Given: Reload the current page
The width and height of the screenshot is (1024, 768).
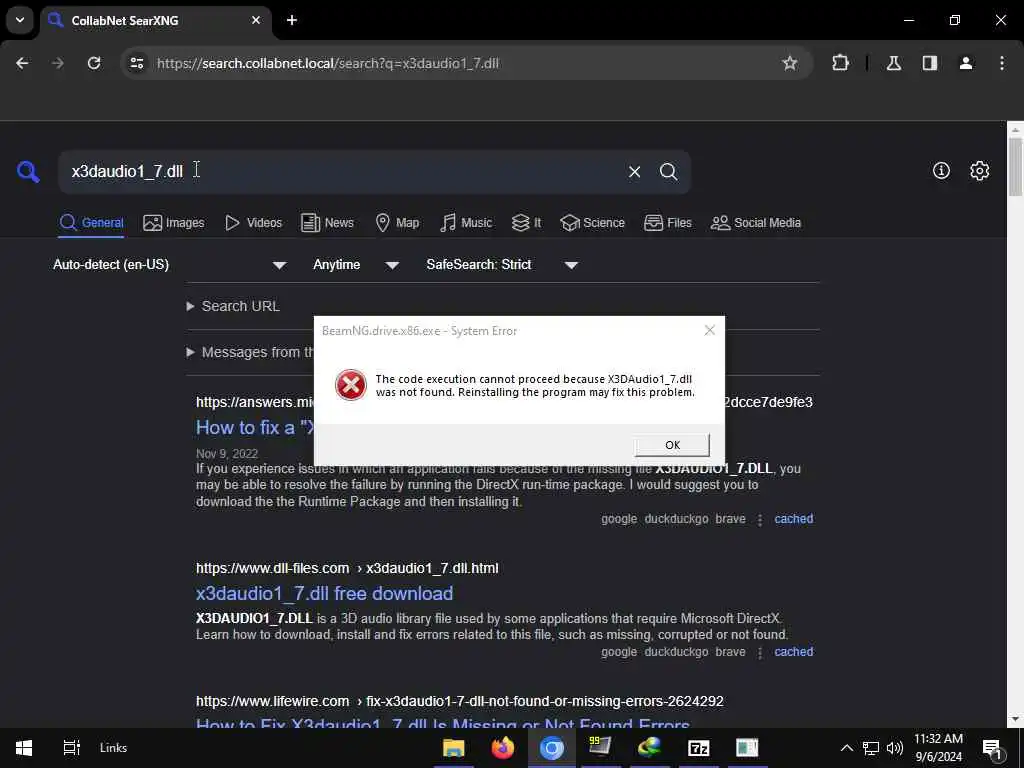Looking at the screenshot, I should tap(94, 63).
